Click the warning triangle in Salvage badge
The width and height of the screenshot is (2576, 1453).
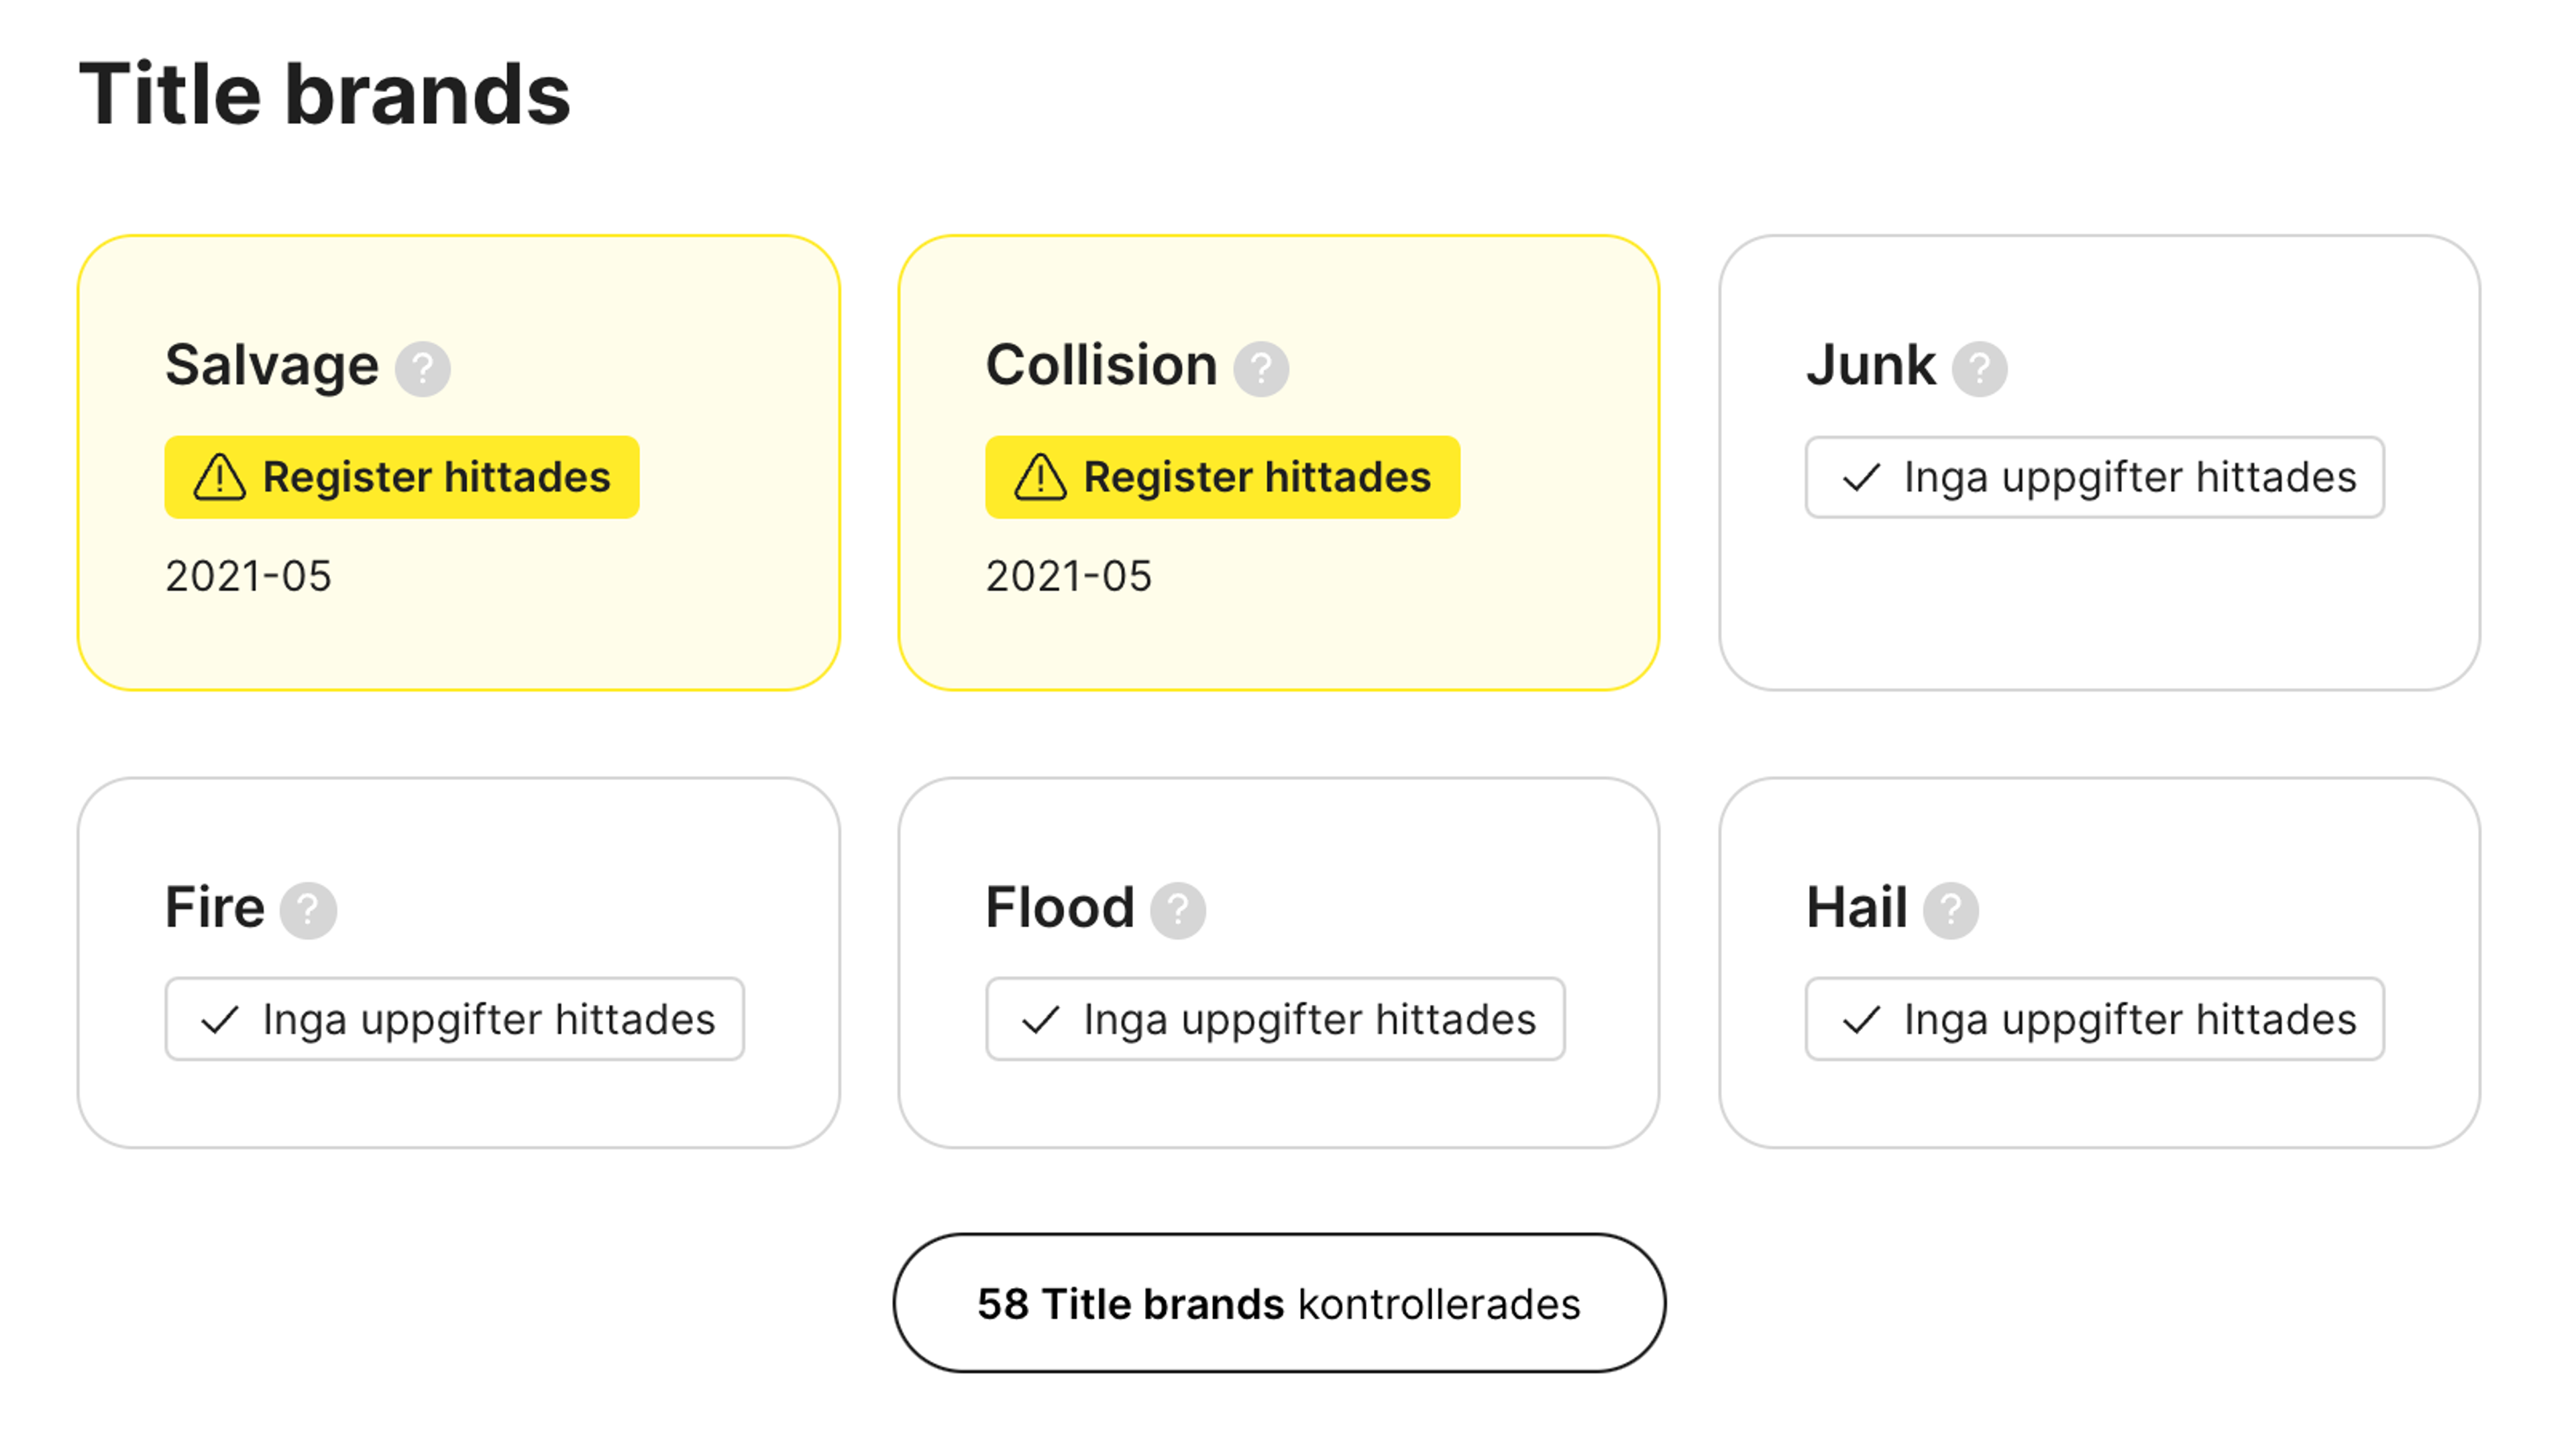tap(219, 477)
